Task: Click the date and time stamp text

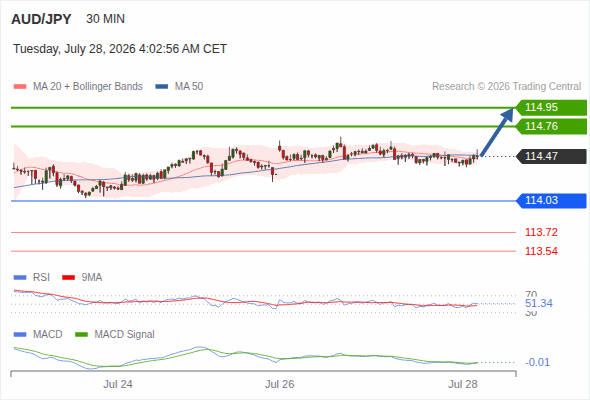Action: (120, 49)
